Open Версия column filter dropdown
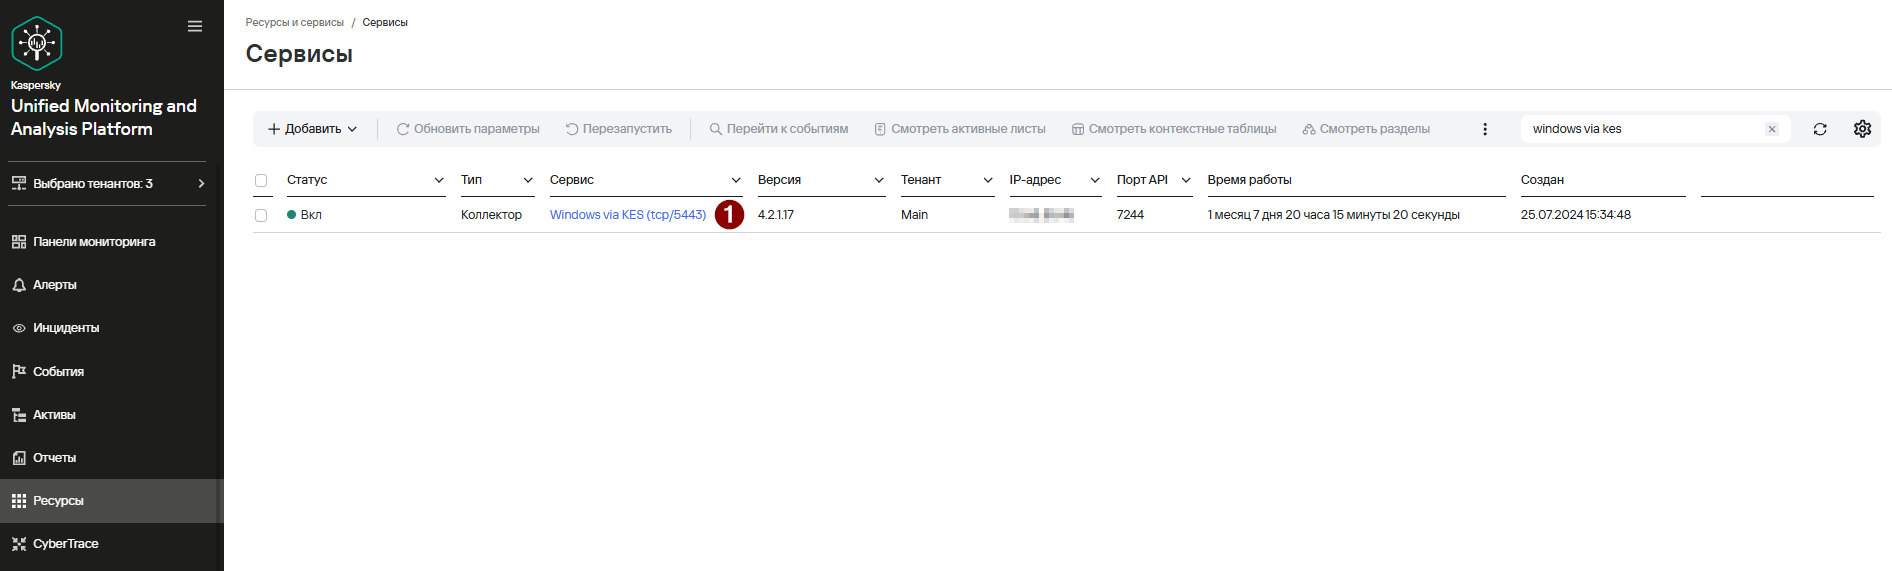 [x=879, y=180]
